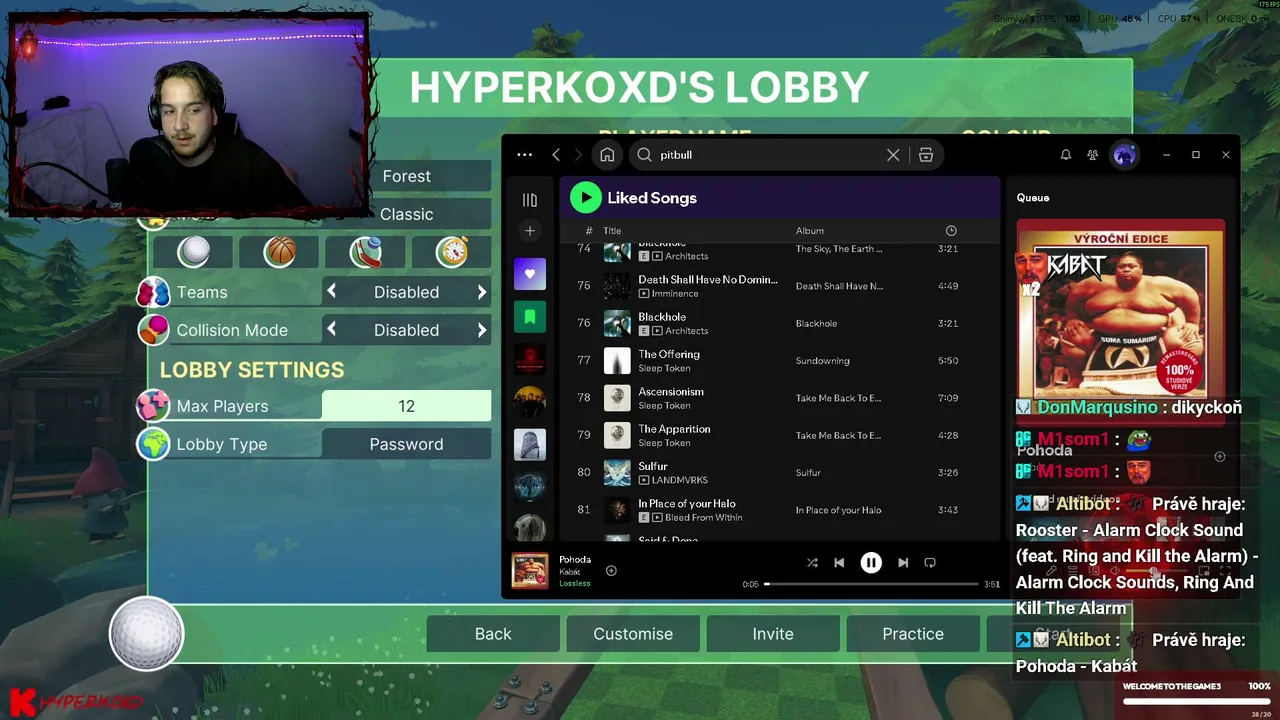Select the basketball icon button

(x=280, y=252)
